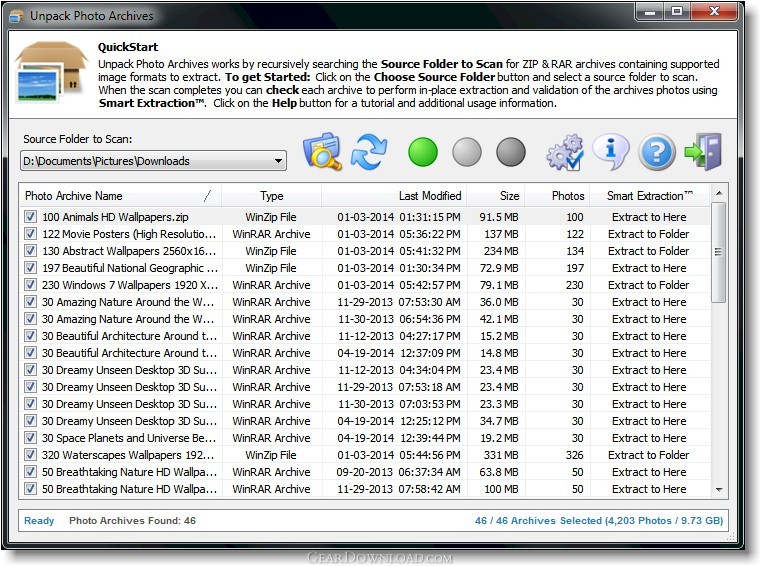Screen dimensions: 761x566
Task: Click the 326 photos count cell
Action: click(x=575, y=455)
